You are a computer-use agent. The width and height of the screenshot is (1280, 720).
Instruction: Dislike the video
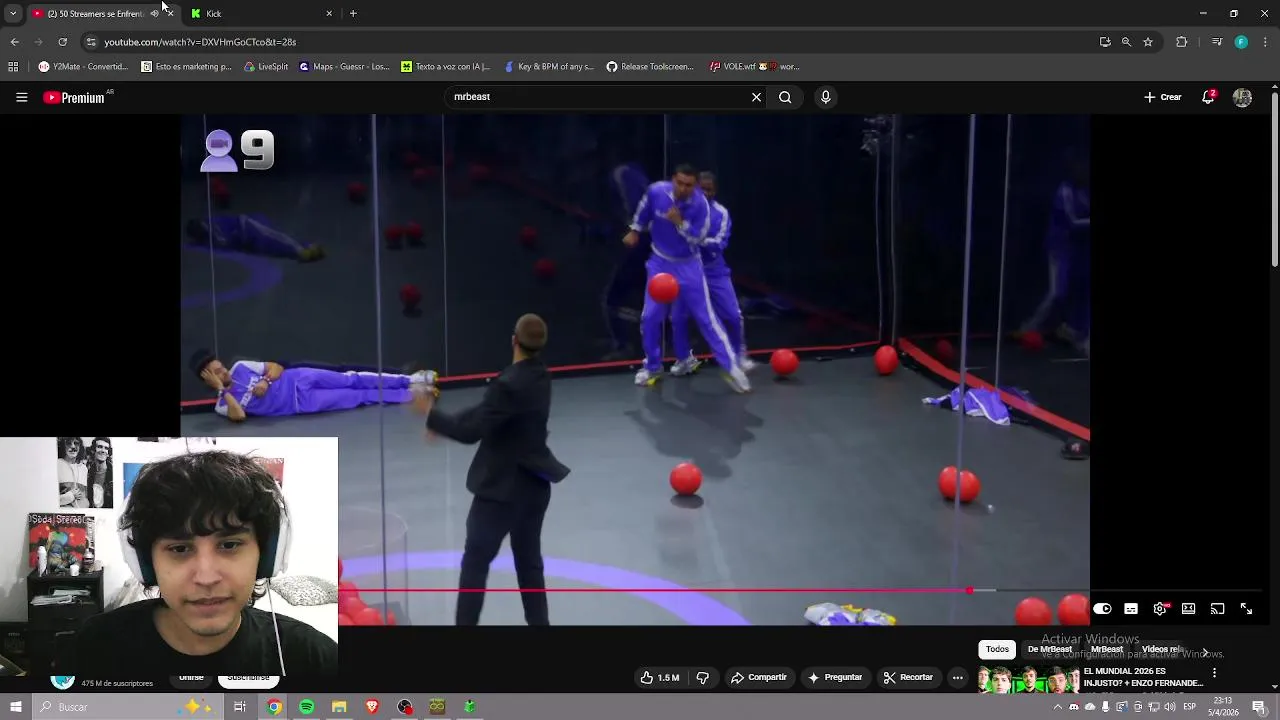(703, 677)
